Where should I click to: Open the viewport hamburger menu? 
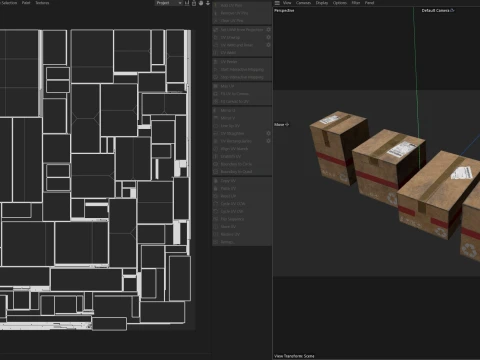pyautogui.click(x=277, y=3)
